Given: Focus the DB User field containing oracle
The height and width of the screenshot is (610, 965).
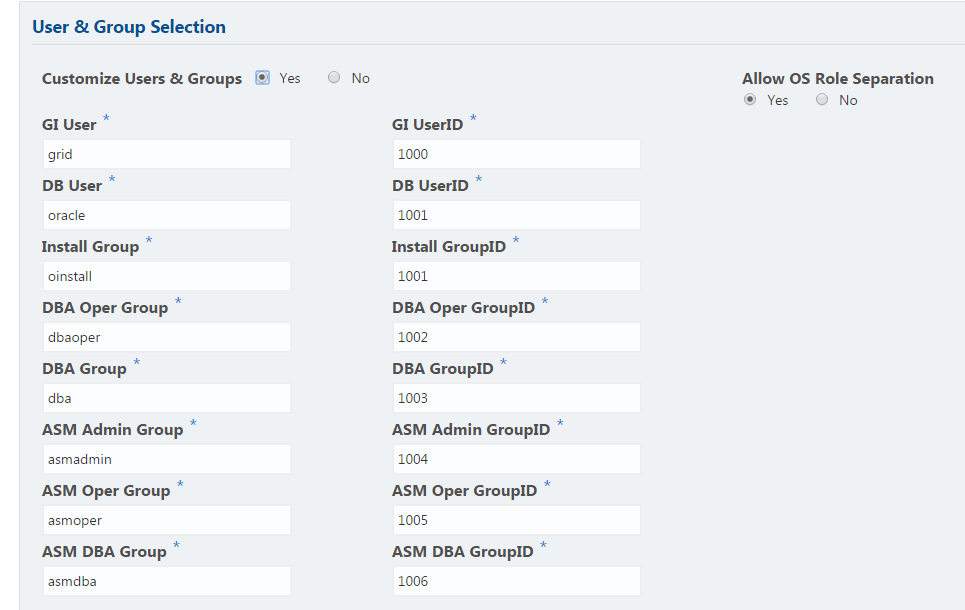Looking at the screenshot, I should pos(166,215).
